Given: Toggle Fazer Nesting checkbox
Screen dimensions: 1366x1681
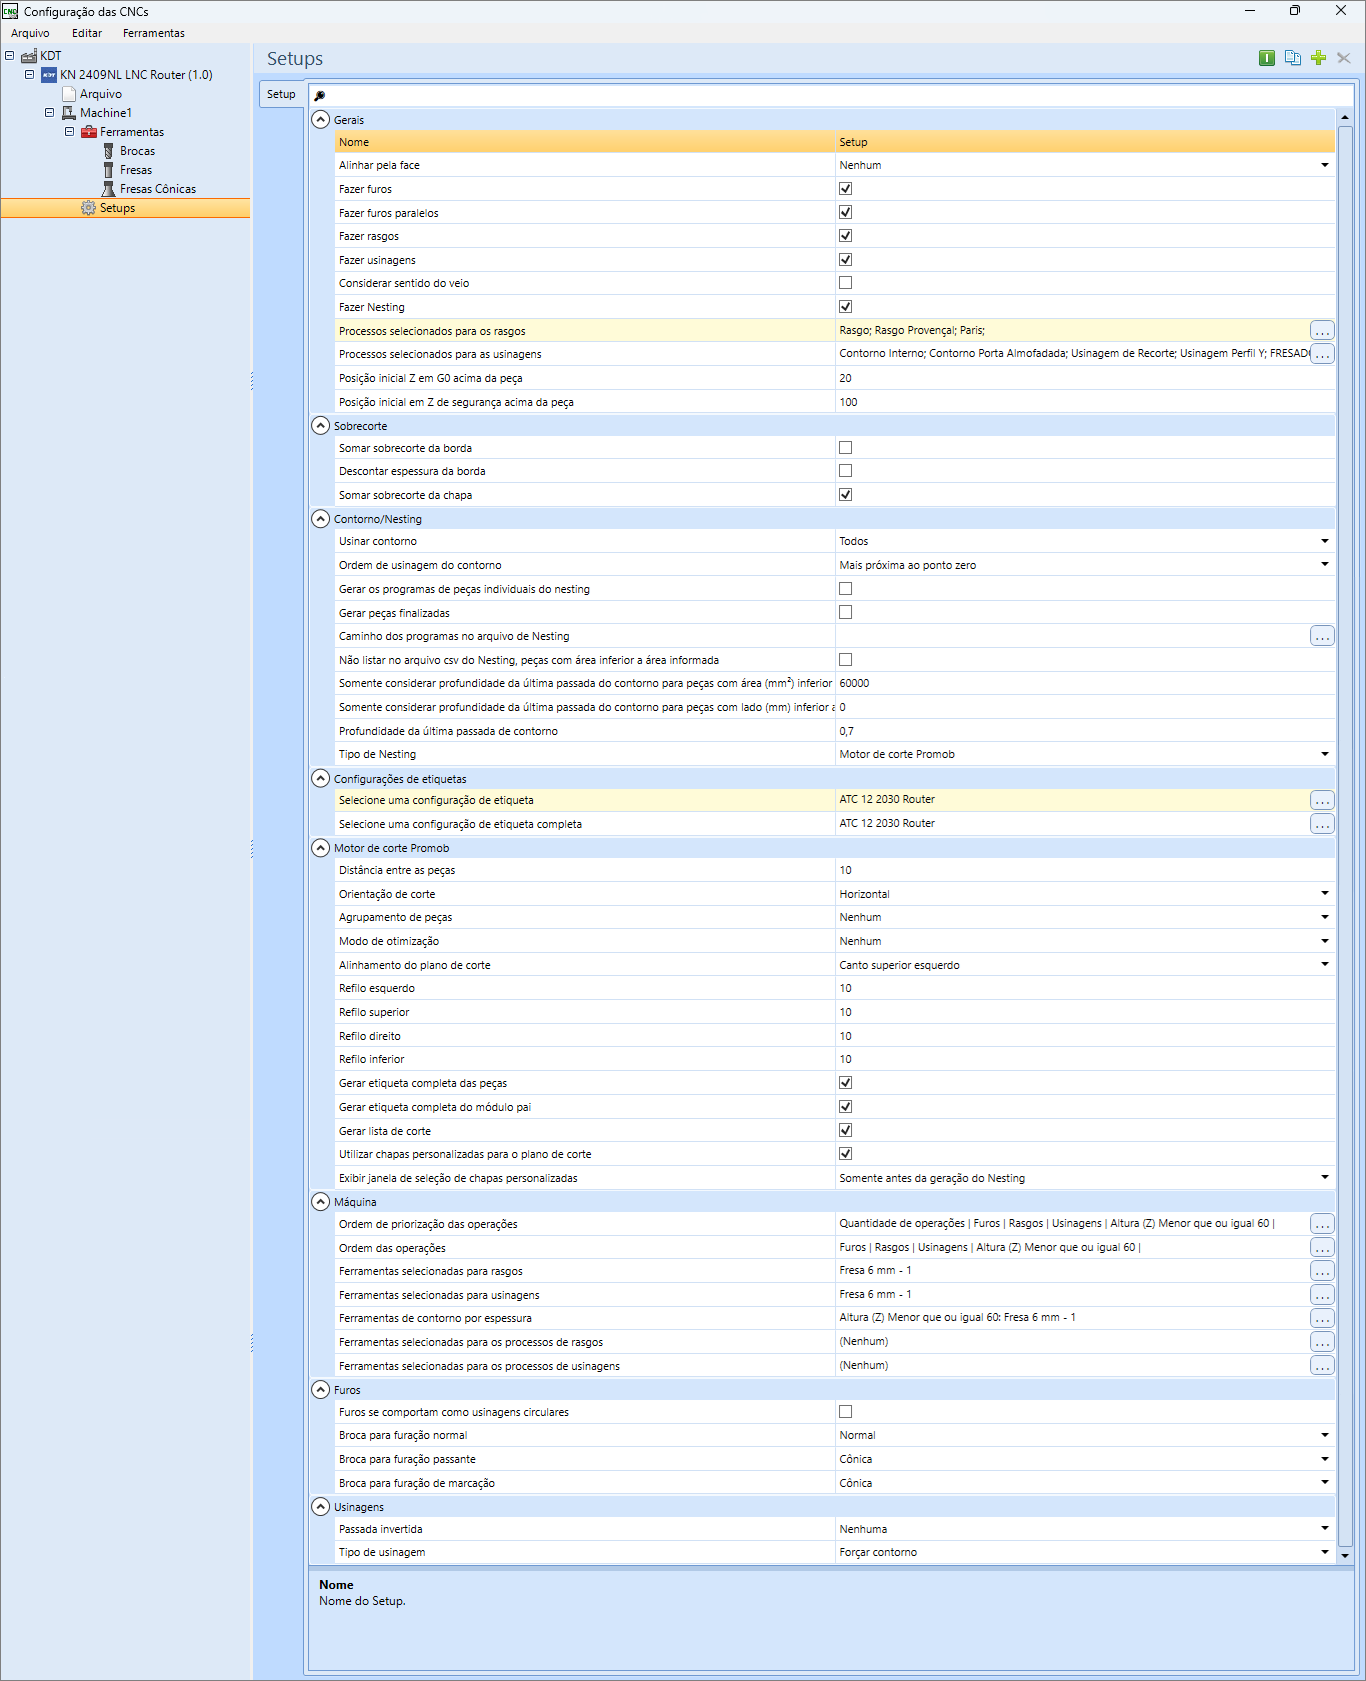Looking at the screenshot, I should (x=845, y=307).
